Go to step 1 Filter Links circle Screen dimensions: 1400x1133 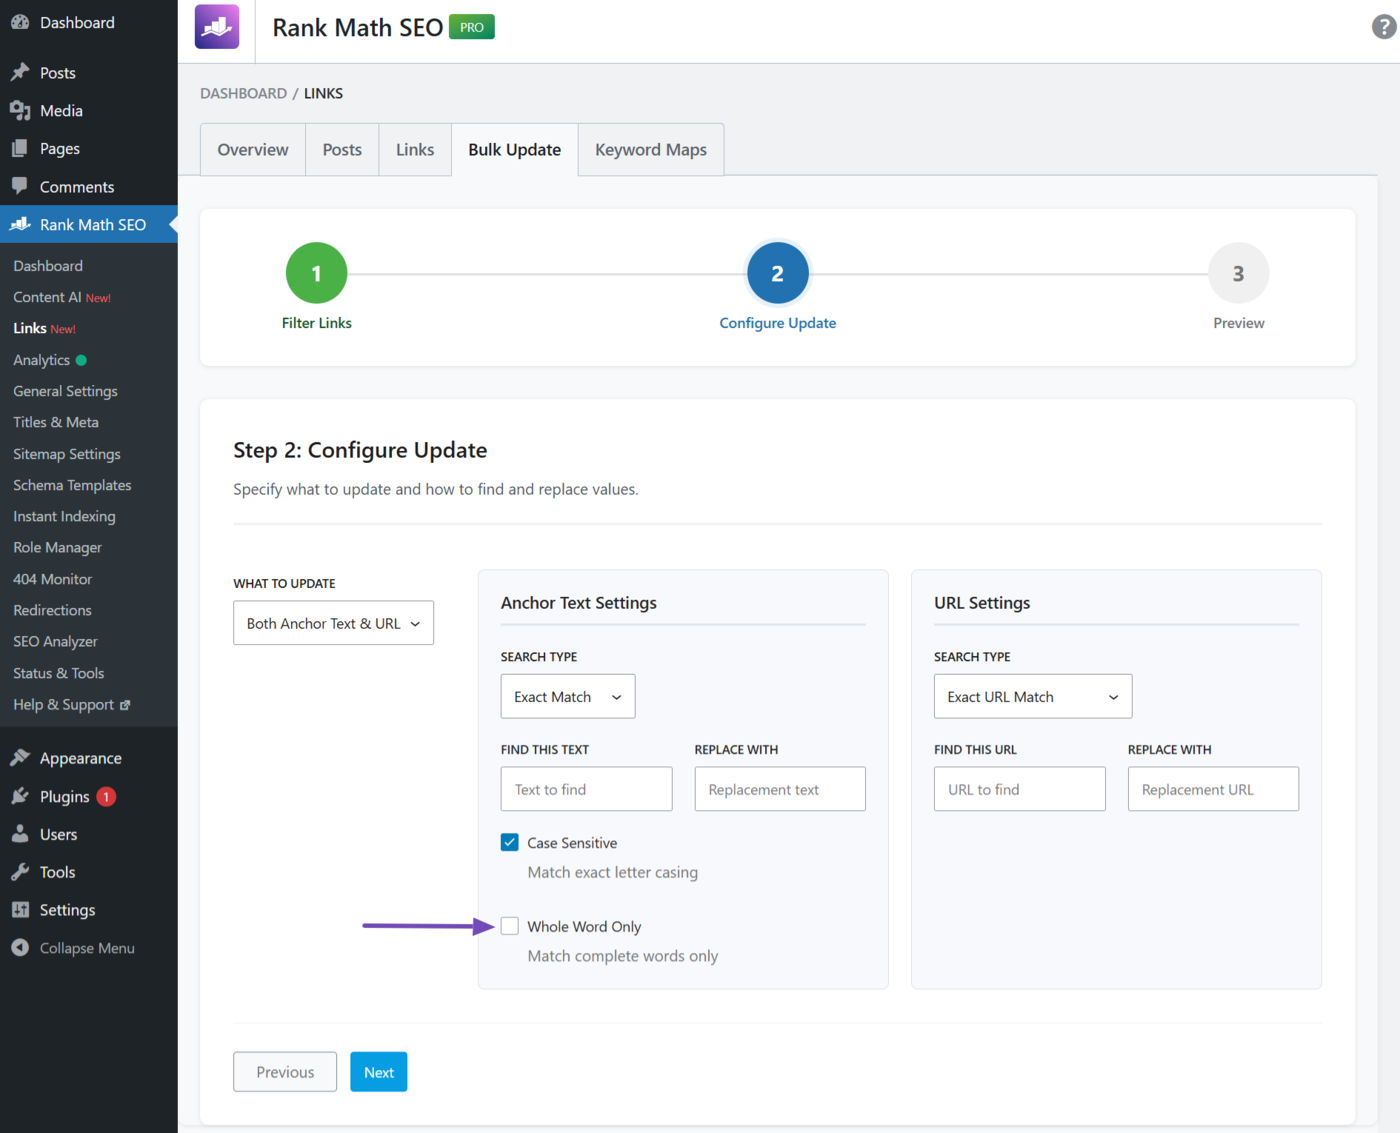point(316,273)
